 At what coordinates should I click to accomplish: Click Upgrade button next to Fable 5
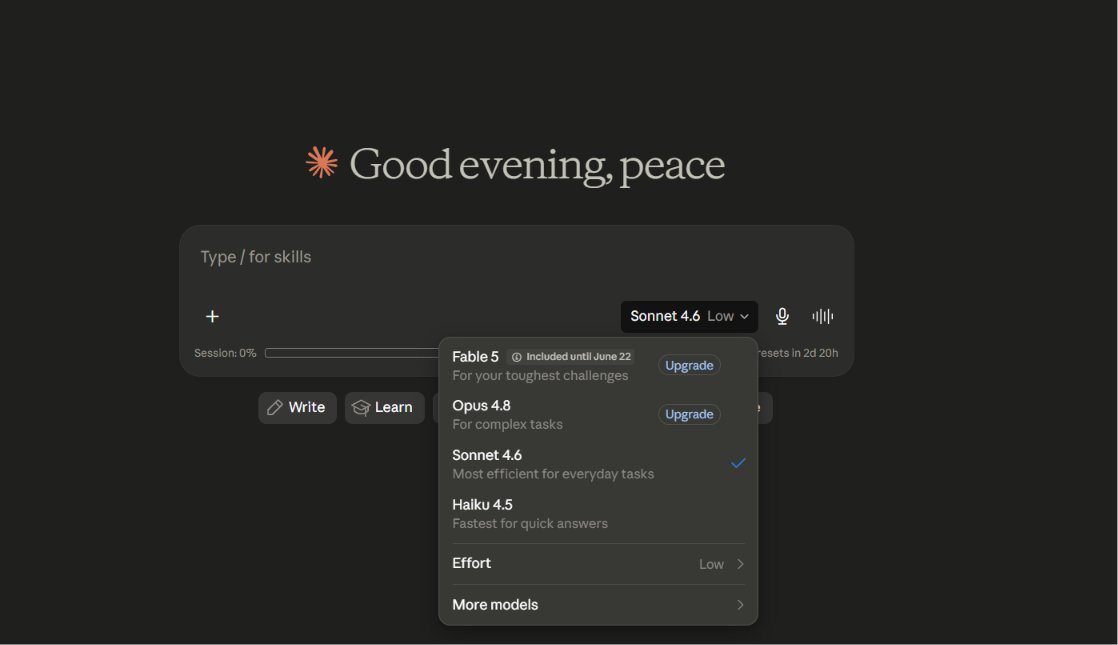point(689,366)
